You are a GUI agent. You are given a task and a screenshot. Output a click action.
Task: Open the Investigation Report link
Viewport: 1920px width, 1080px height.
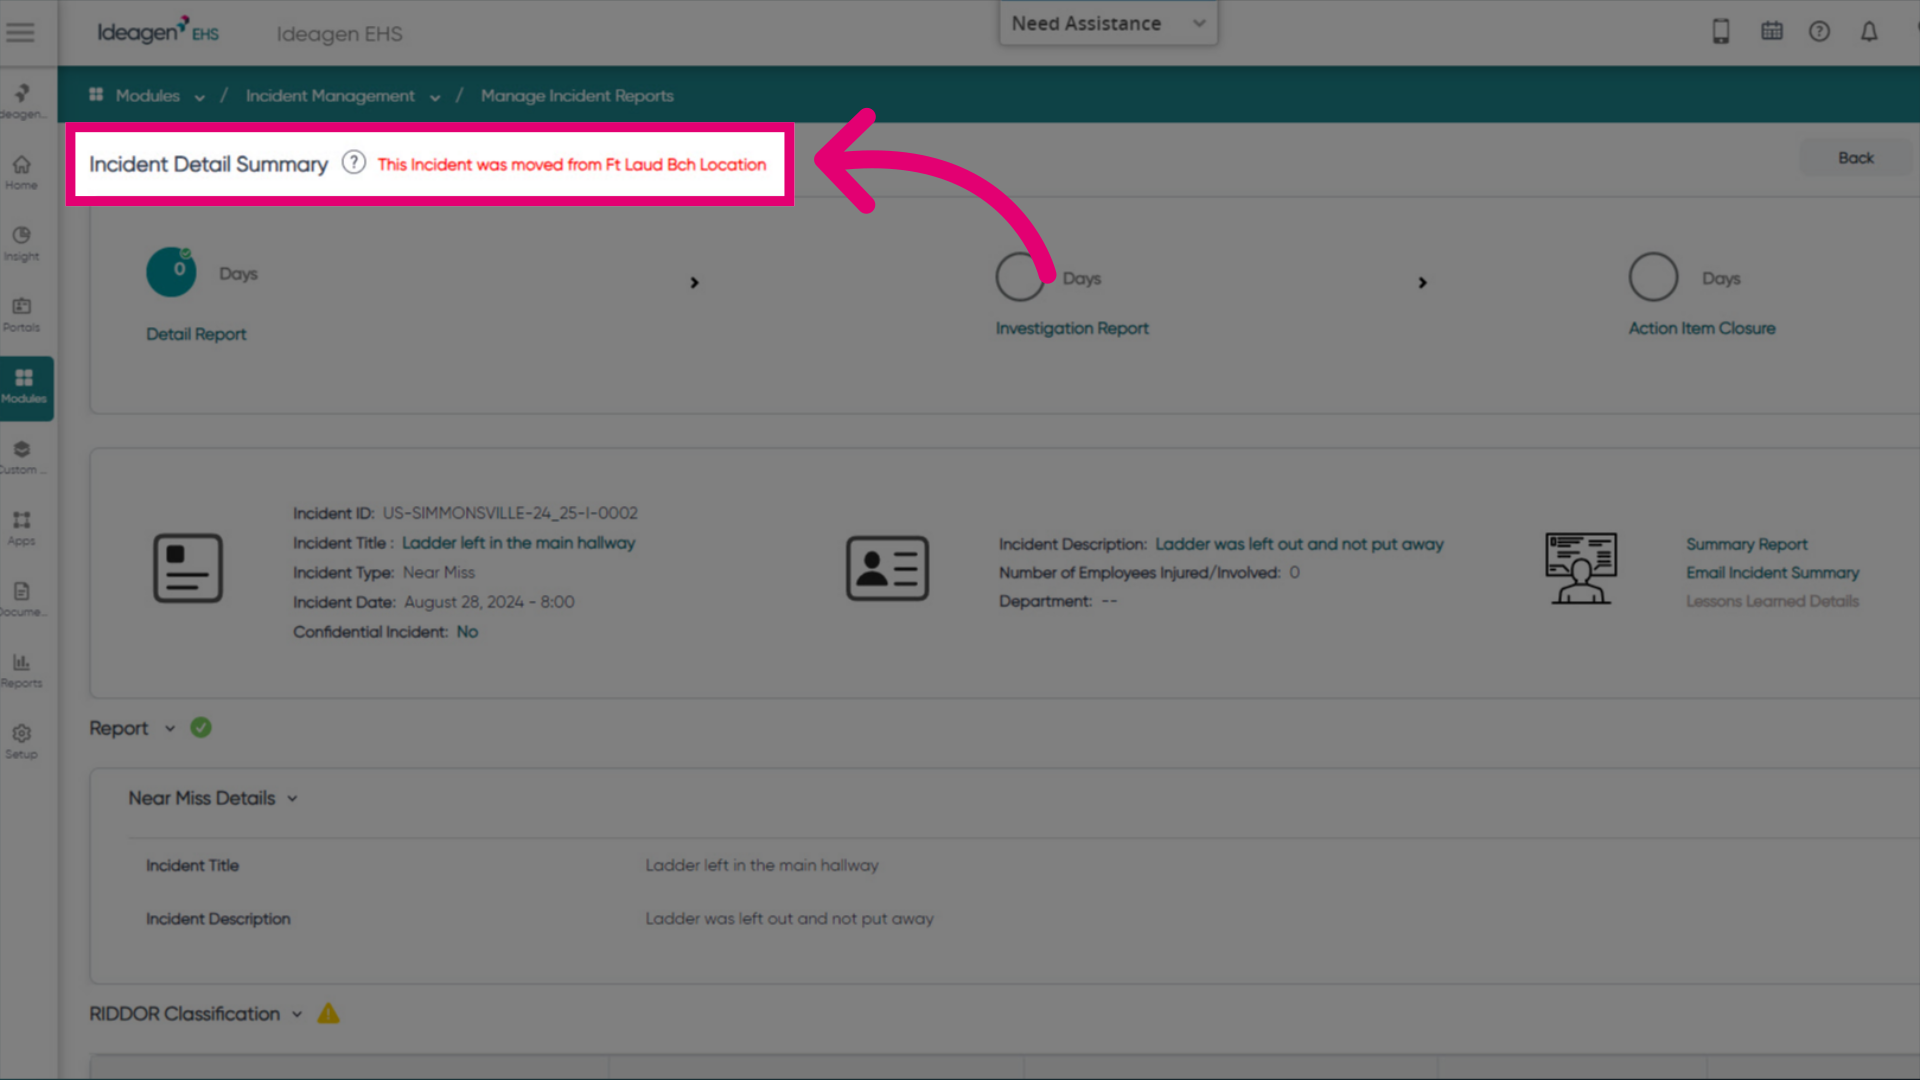click(1072, 328)
